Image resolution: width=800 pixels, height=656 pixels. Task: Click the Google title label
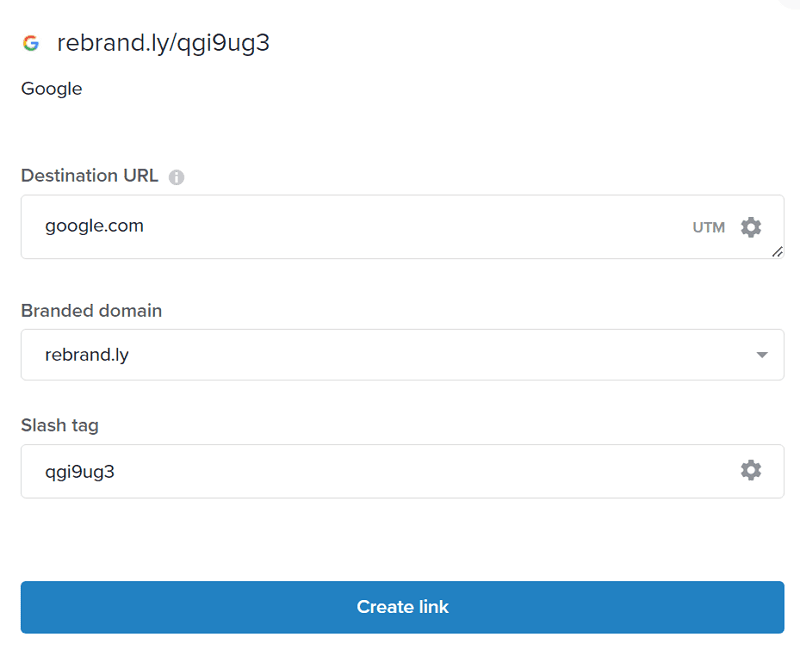(51, 89)
